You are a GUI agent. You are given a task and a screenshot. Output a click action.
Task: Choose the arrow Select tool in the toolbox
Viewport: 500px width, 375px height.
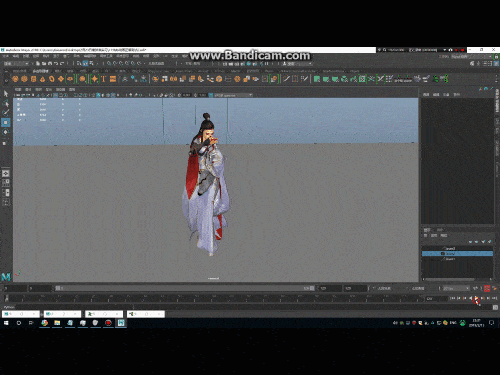[6, 94]
